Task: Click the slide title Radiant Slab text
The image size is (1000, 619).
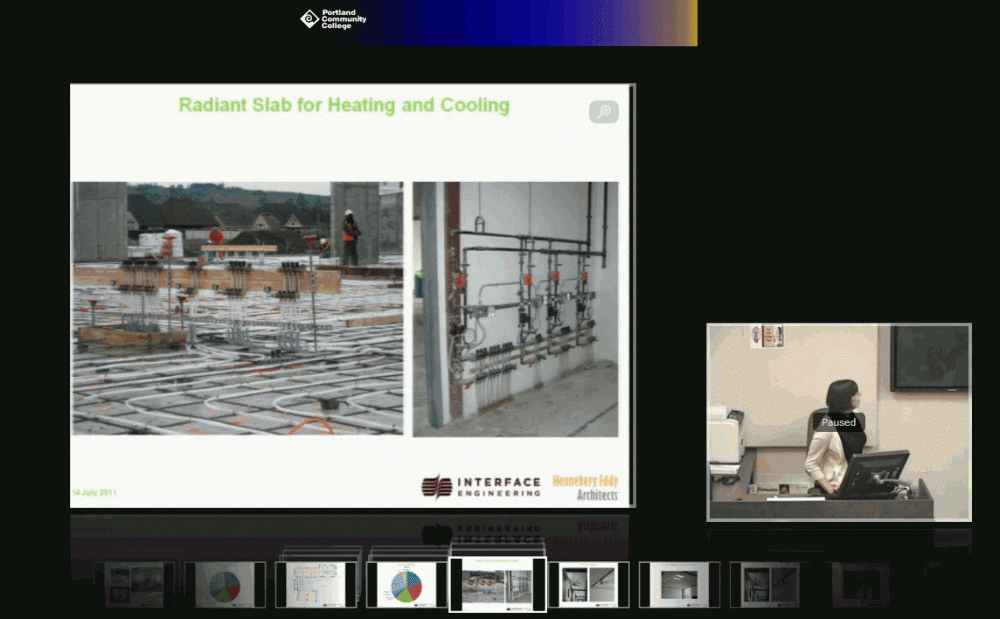Action: pyautogui.click(x=343, y=105)
